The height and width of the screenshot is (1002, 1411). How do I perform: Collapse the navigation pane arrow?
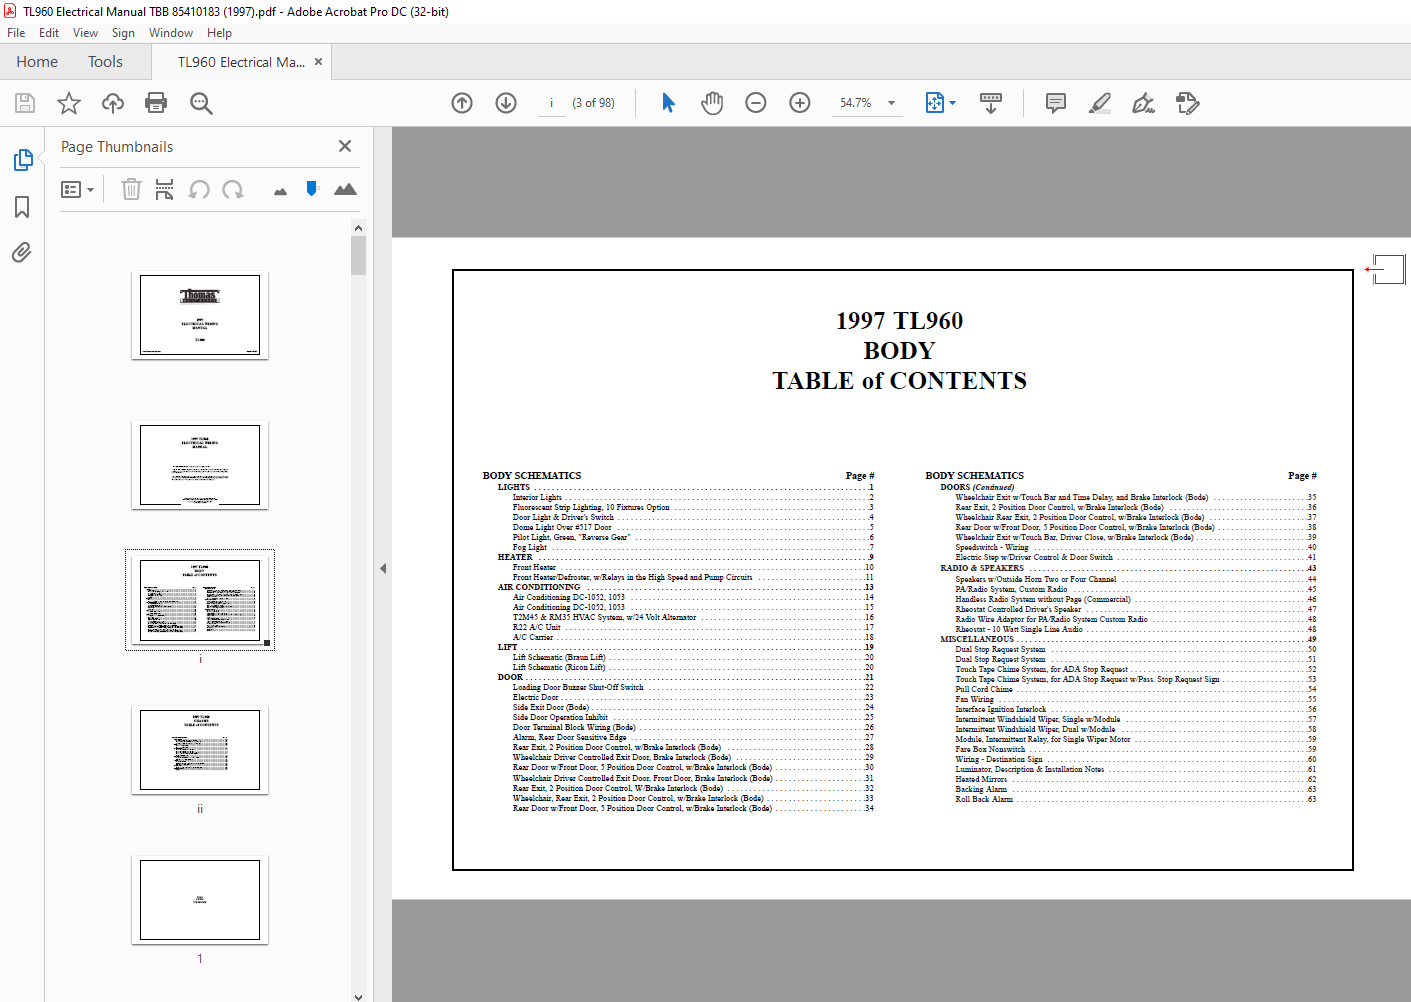[383, 568]
